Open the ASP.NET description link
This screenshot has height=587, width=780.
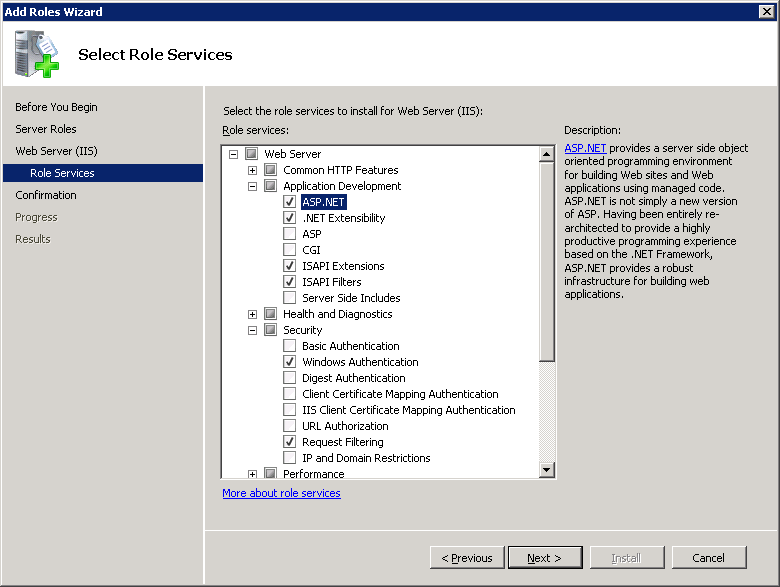(x=585, y=148)
